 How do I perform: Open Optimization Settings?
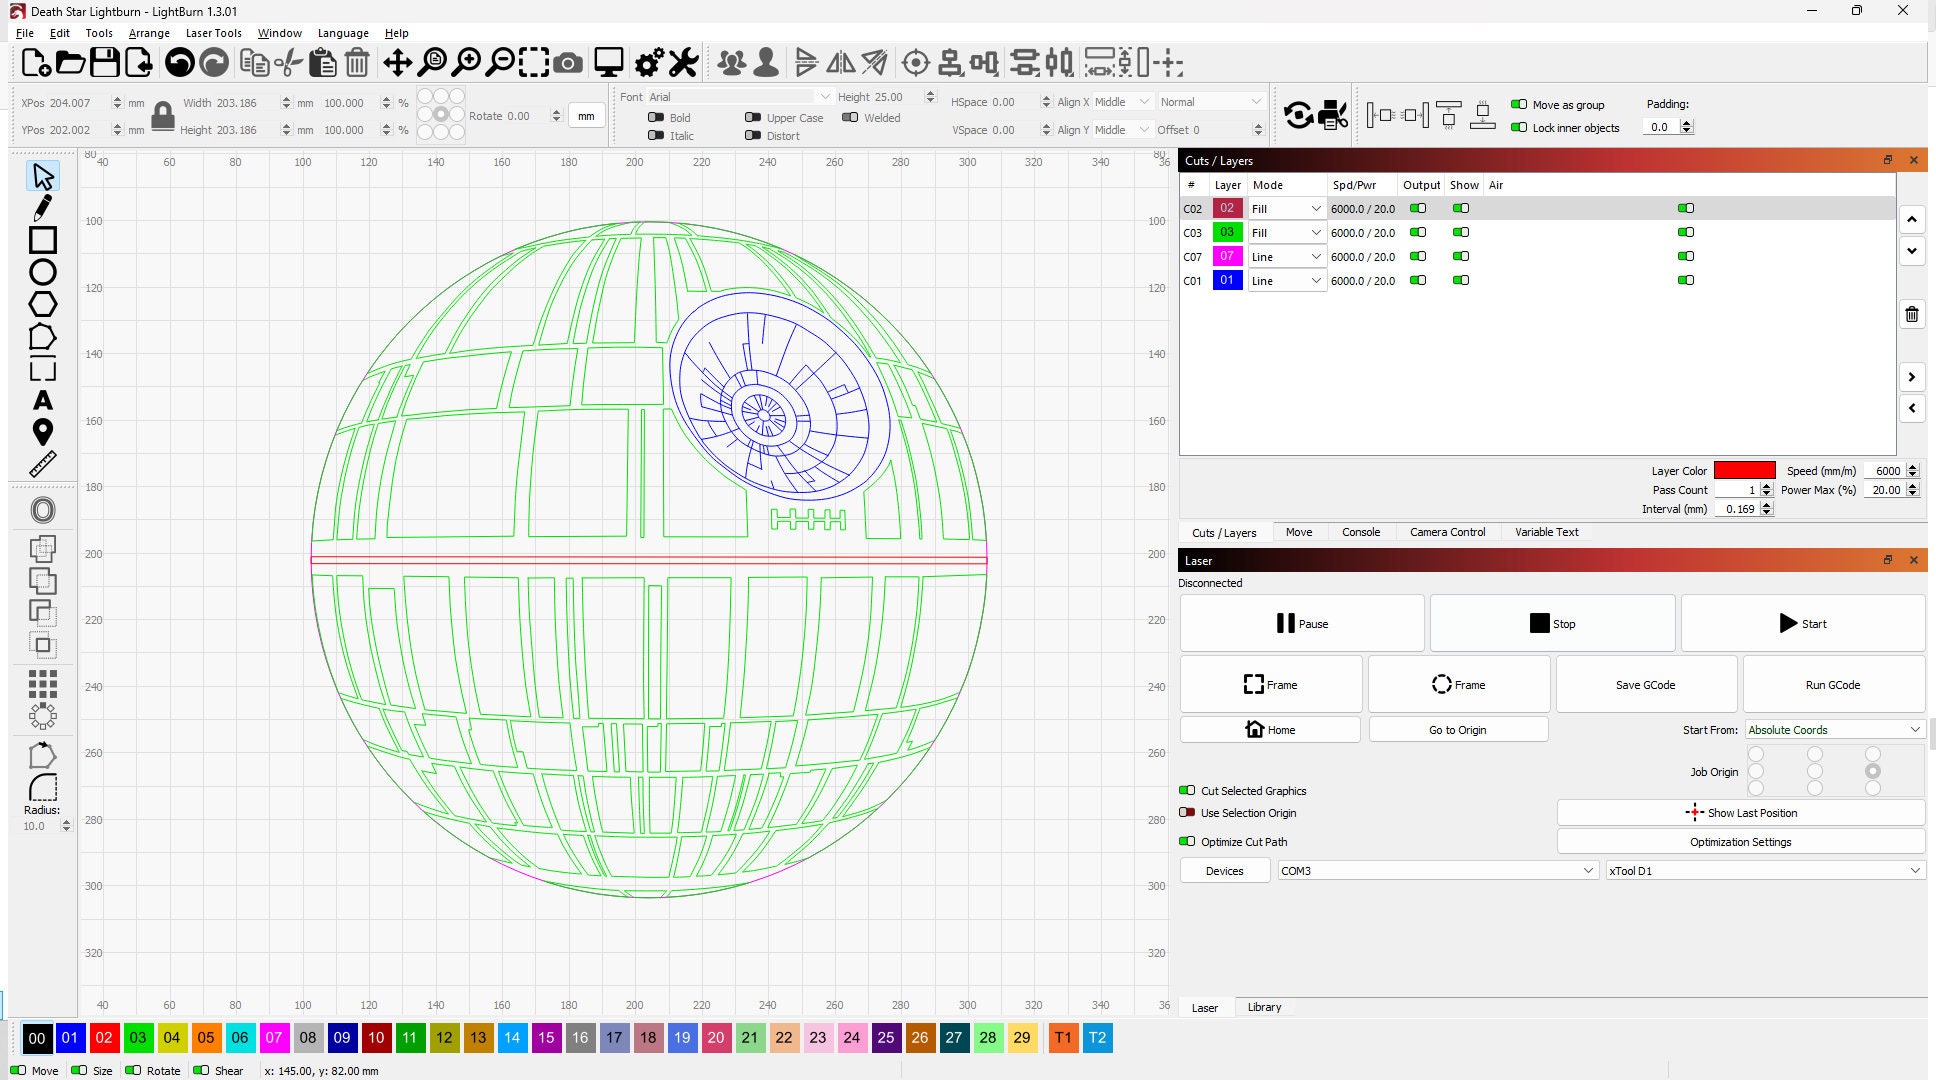click(1740, 841)
